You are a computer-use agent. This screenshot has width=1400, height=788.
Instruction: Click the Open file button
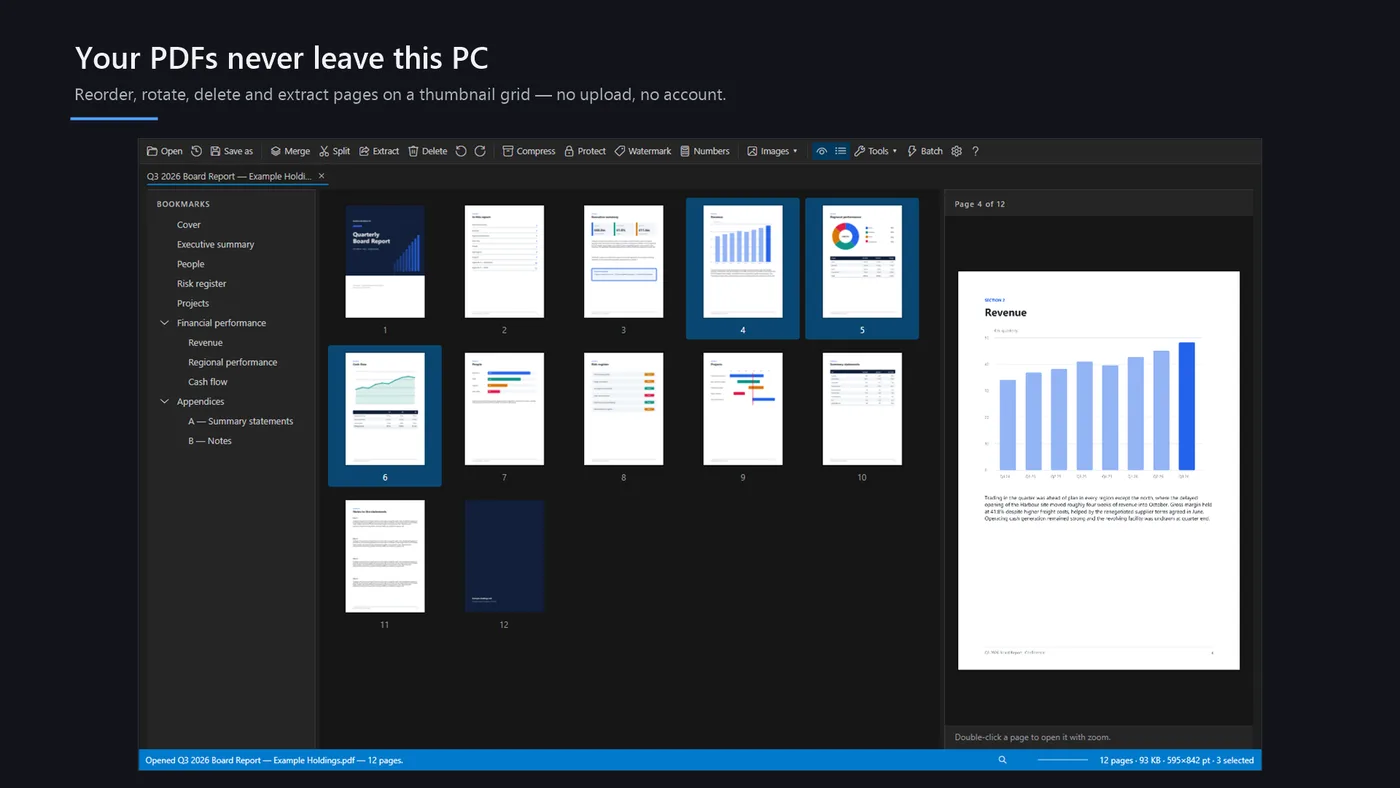pyautogui.click(x=165, y=151)
